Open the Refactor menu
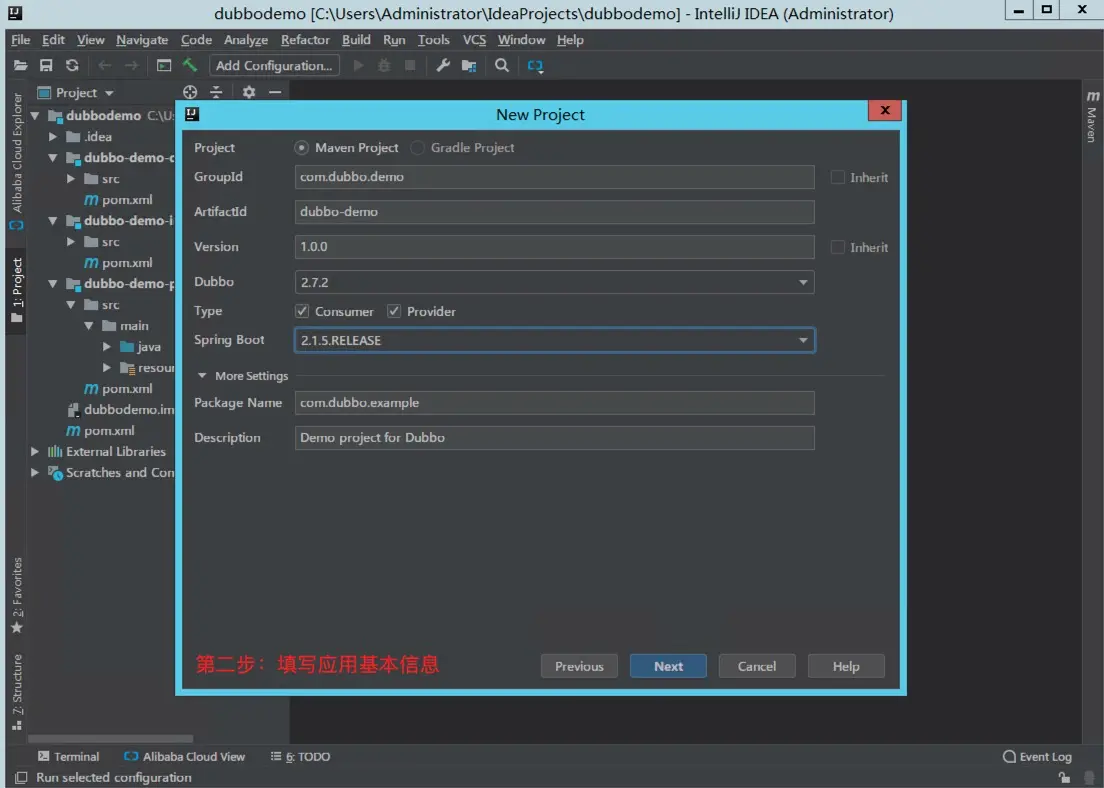The width and height of the screenshot is (1104, 788). [x=305, y=40]
